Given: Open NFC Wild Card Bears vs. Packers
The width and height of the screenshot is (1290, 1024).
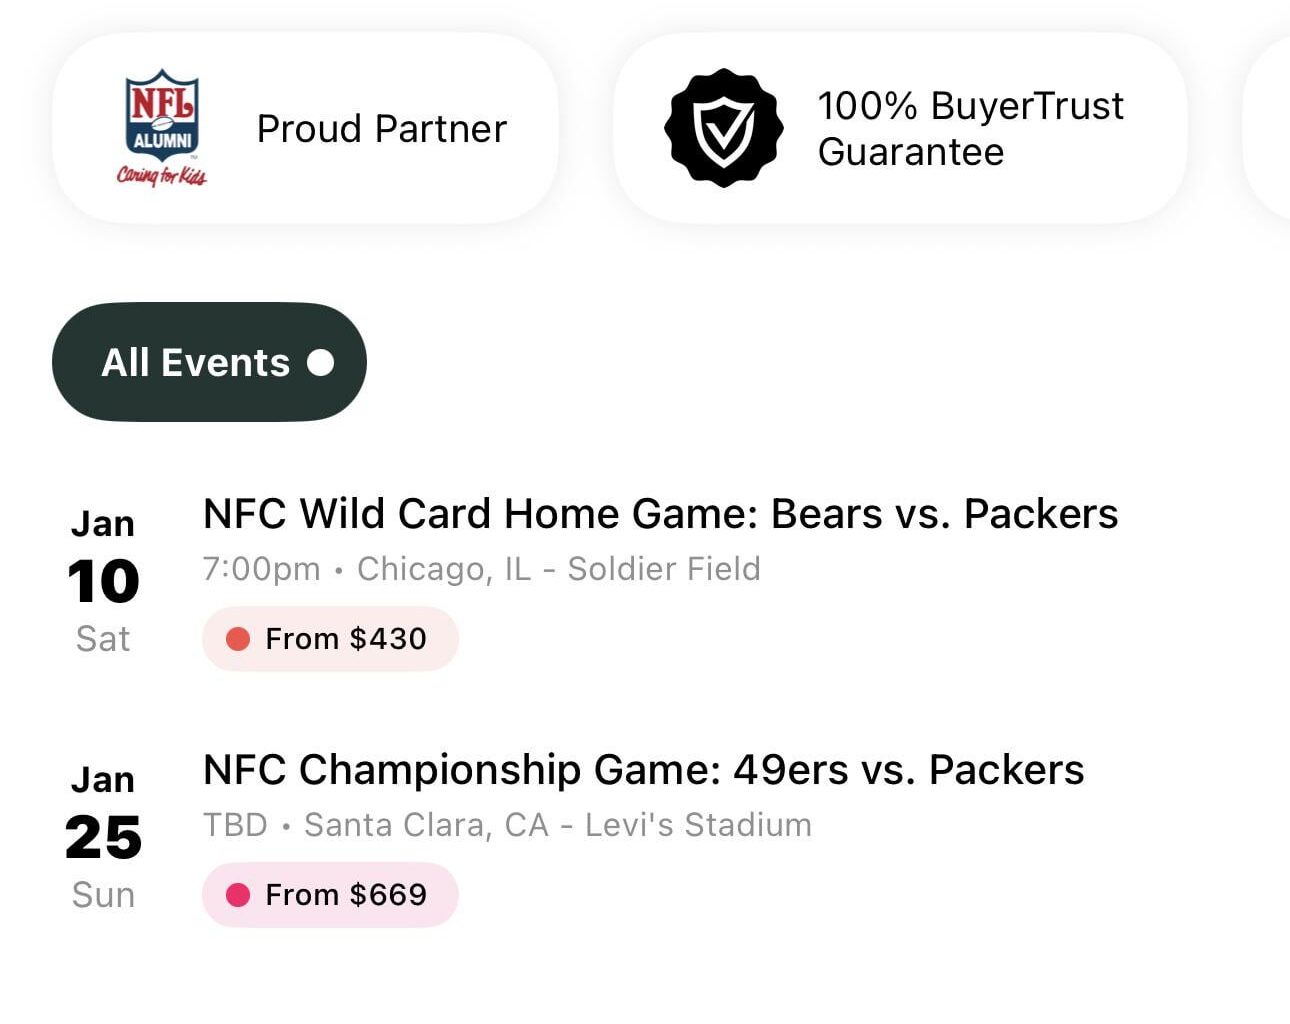Looking at the screenshot, I should 660,514.
